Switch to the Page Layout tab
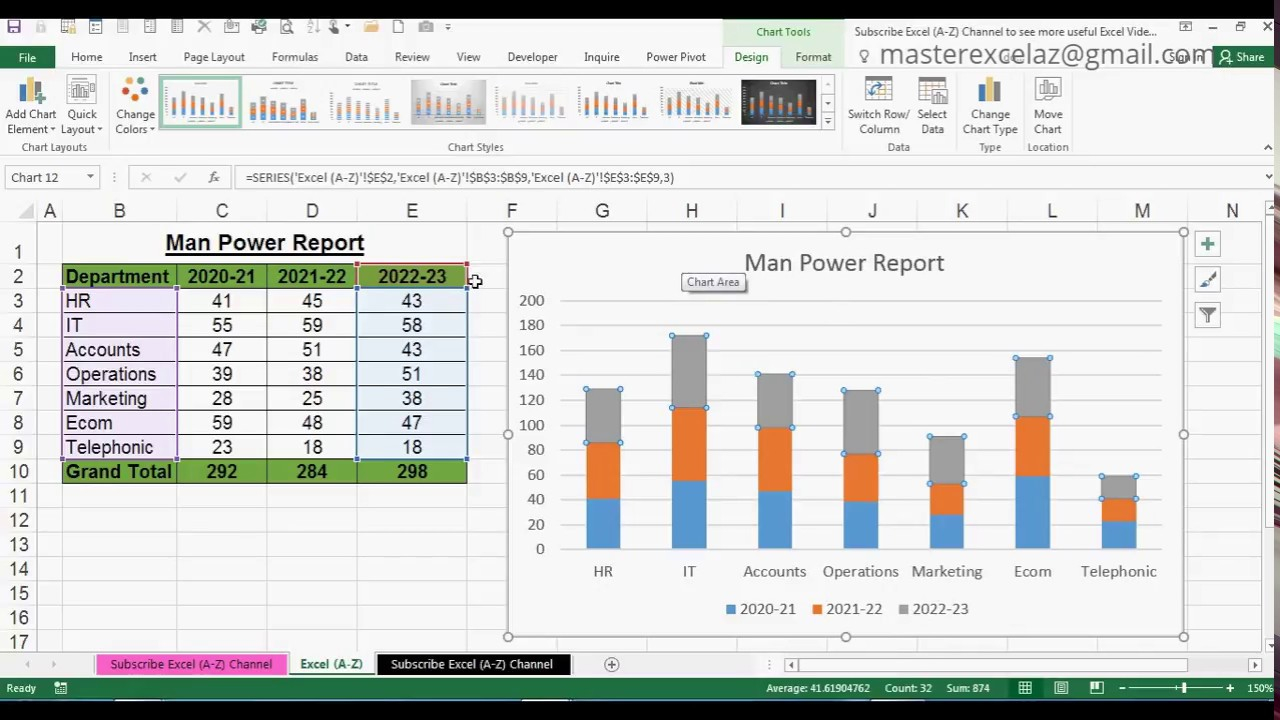Screen dimensions: 1280x720 click(x=214, y=57)
